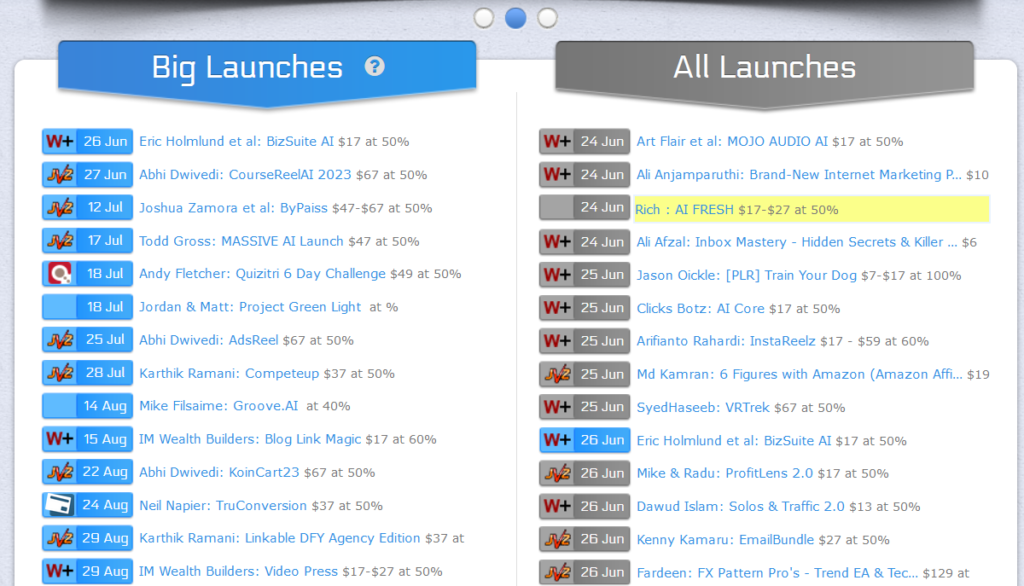The width and height of the screenshot is (1024, 586).
Task: Select the first carousel dot at the top
Action: point(484,18)
